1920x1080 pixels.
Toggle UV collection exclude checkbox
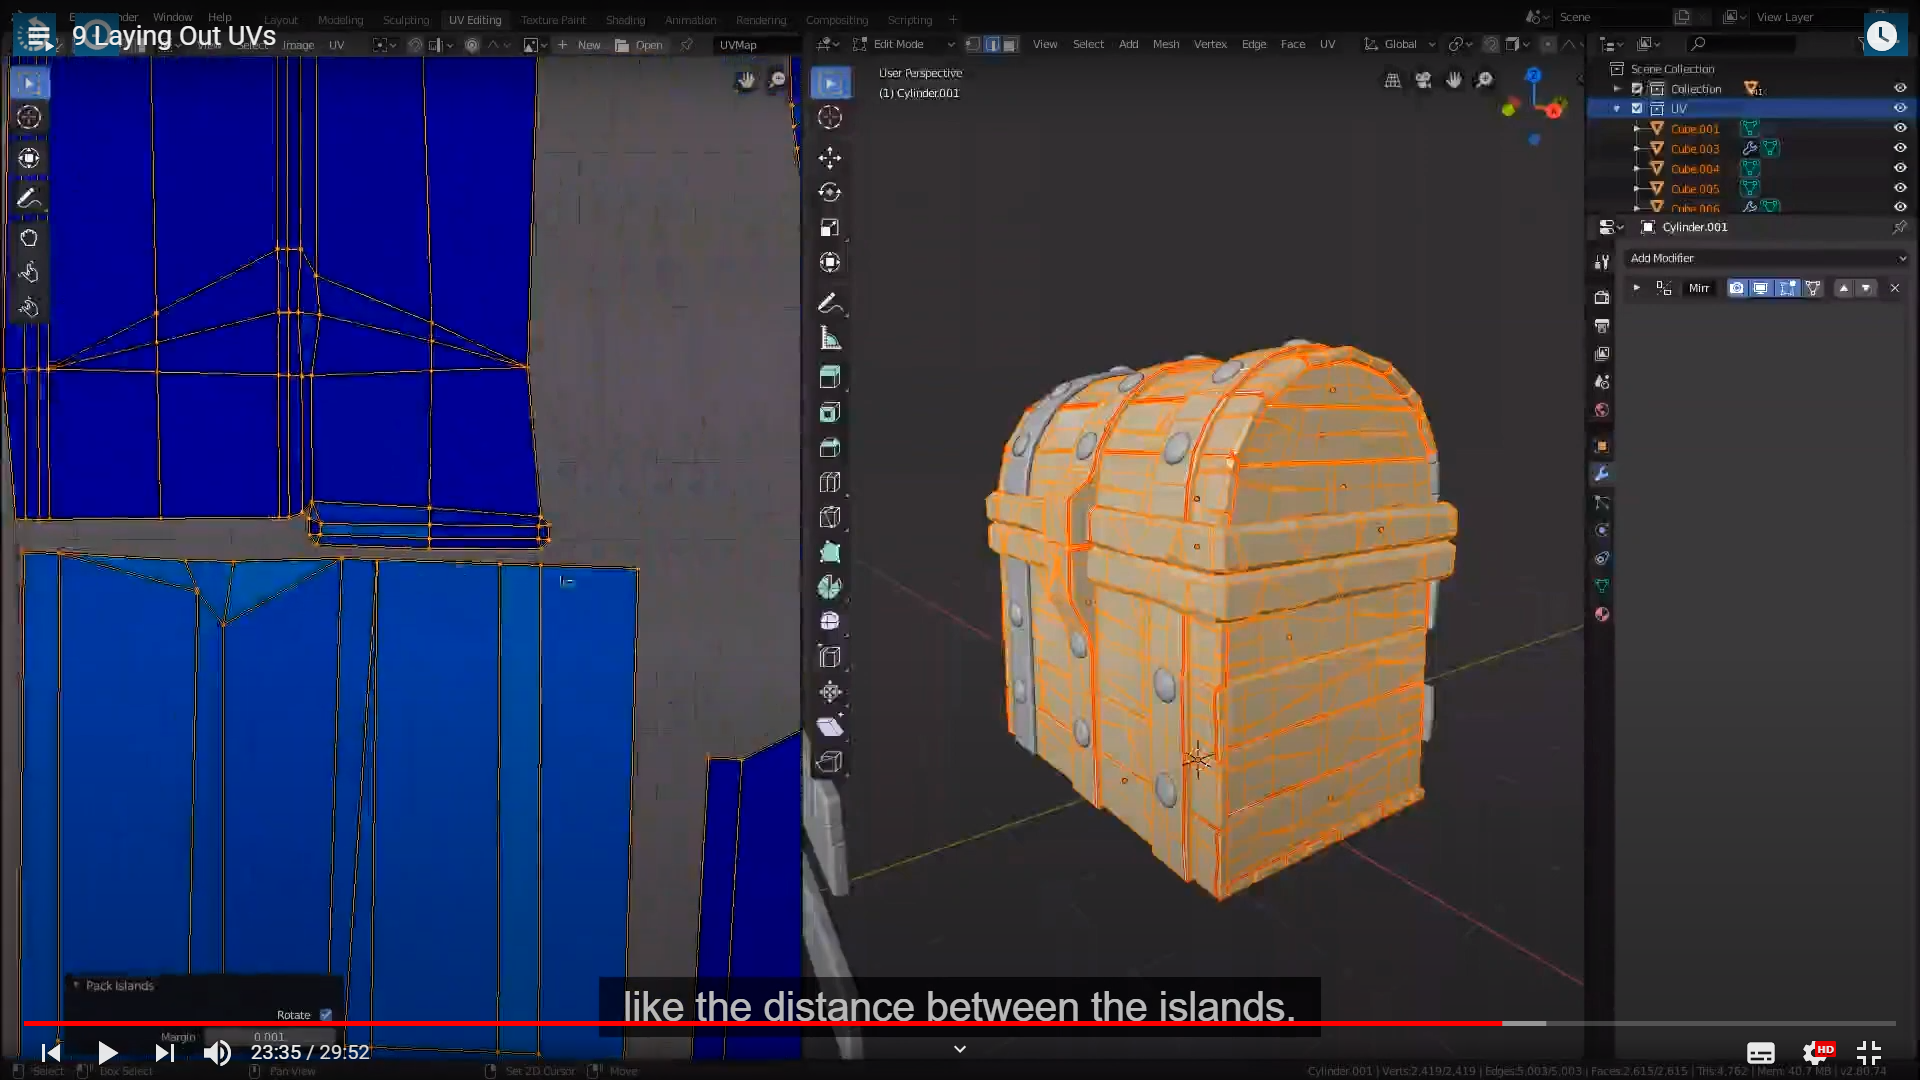(1637, 108)
